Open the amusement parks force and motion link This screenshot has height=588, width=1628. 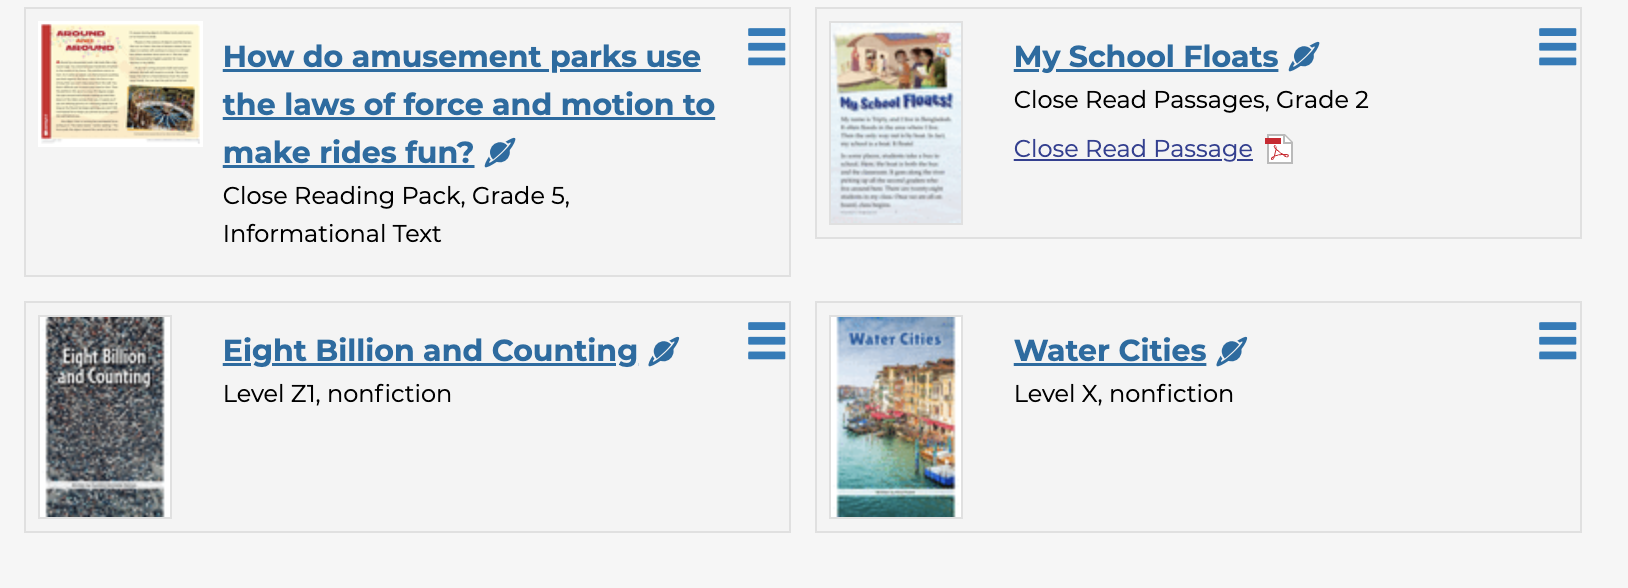point(468,104)
